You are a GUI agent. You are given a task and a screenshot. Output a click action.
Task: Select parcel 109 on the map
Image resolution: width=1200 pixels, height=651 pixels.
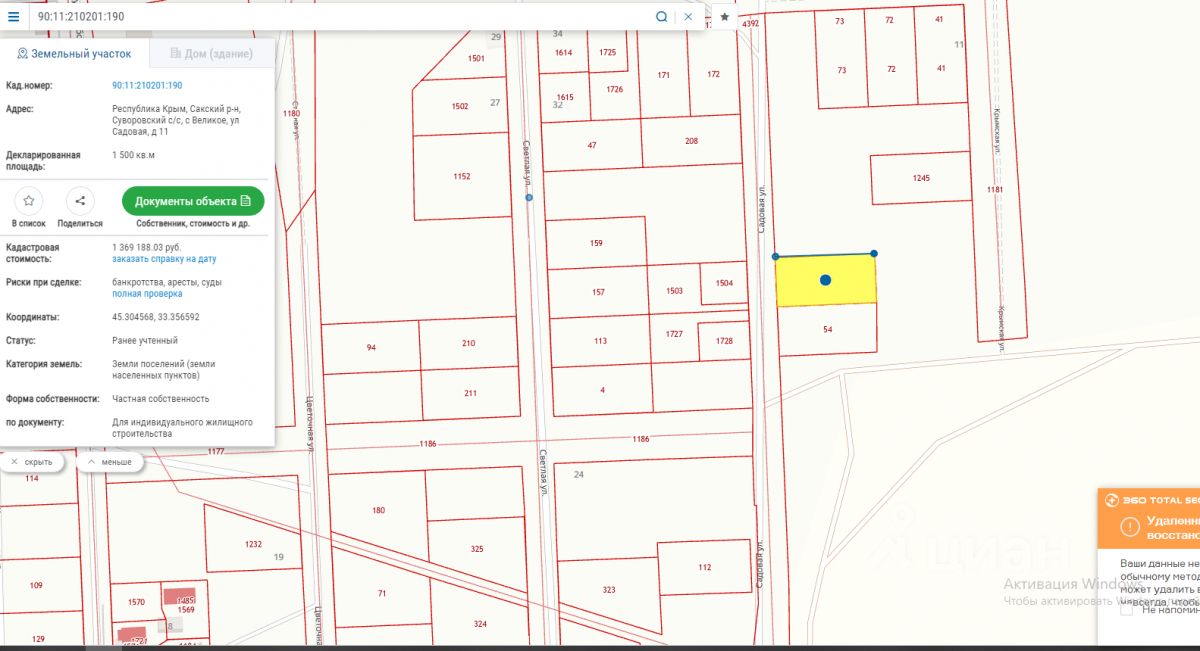[38, 586]
